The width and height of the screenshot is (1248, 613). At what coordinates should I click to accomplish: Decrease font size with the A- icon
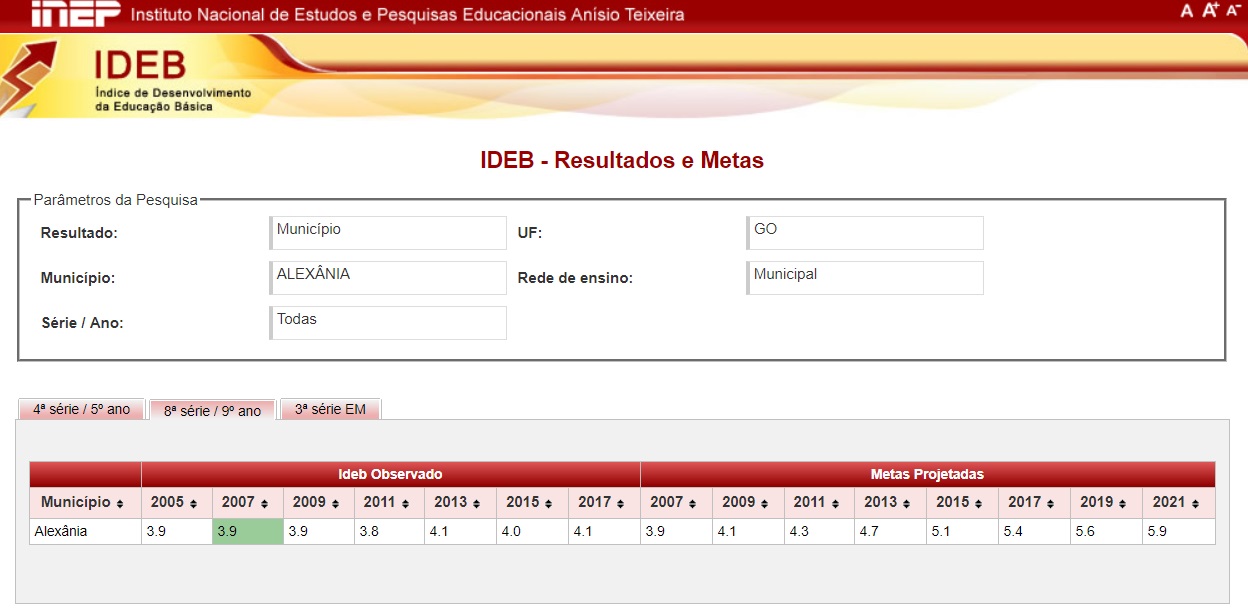coord(1233,11)
